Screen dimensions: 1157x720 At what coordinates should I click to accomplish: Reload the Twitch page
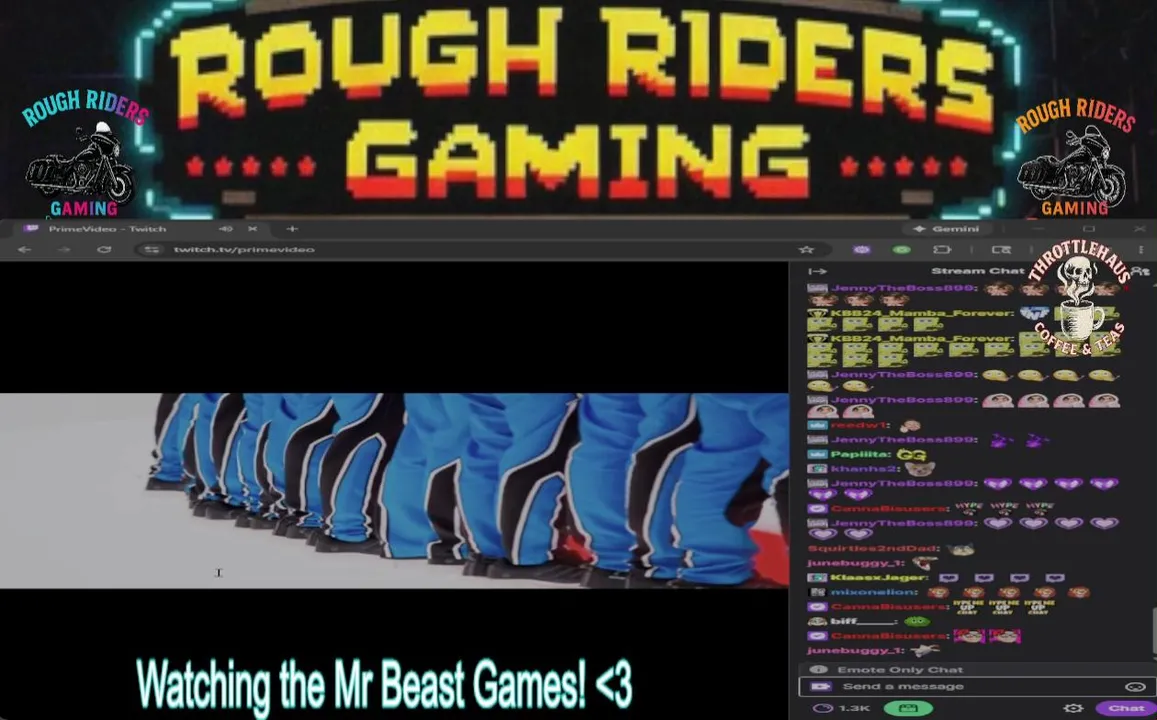pyautogui.click(x=104, y=250)
